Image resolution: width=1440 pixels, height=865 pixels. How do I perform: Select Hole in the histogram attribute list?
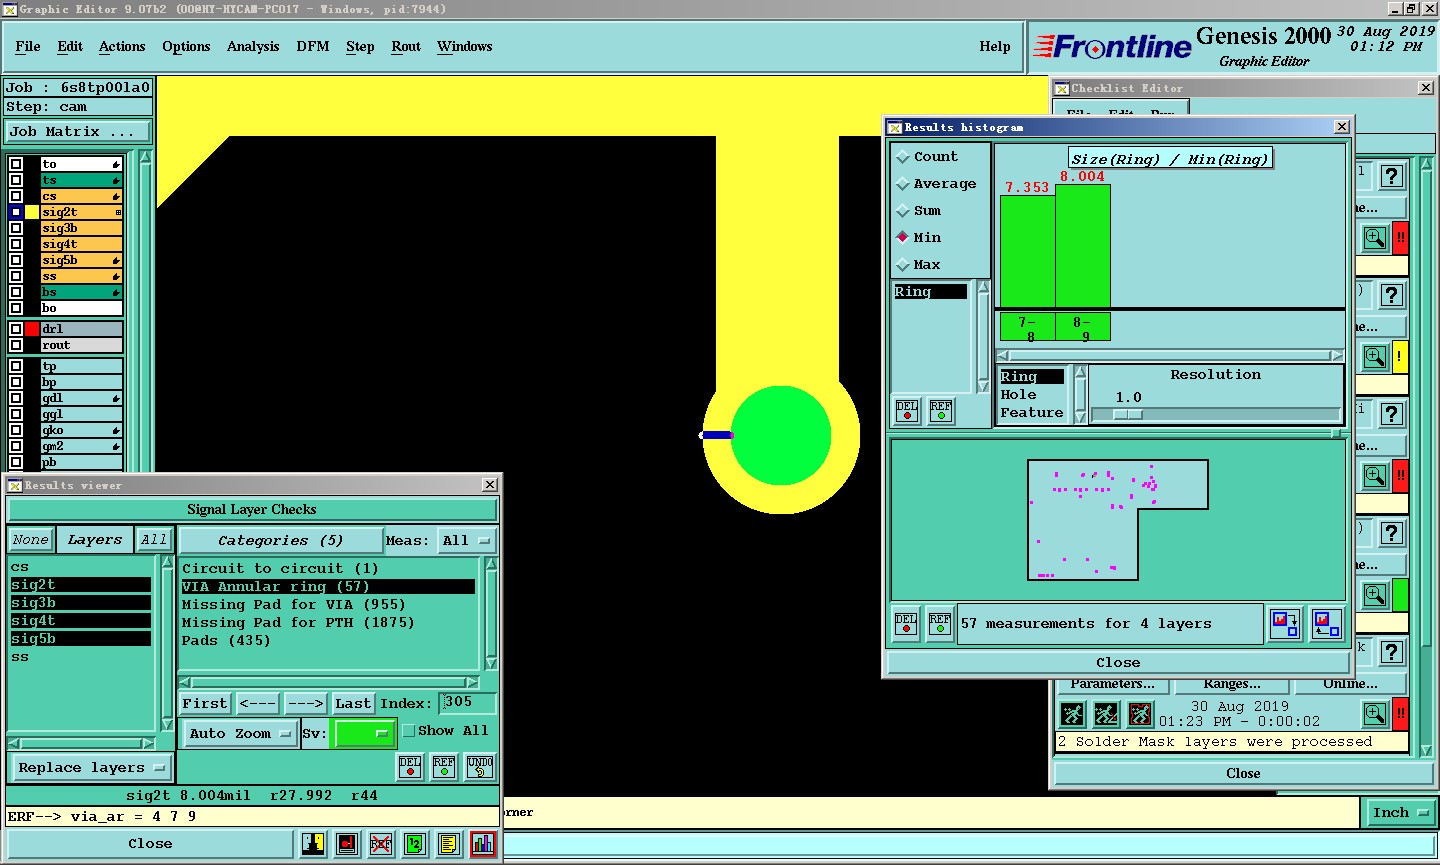pos(1019,395)
